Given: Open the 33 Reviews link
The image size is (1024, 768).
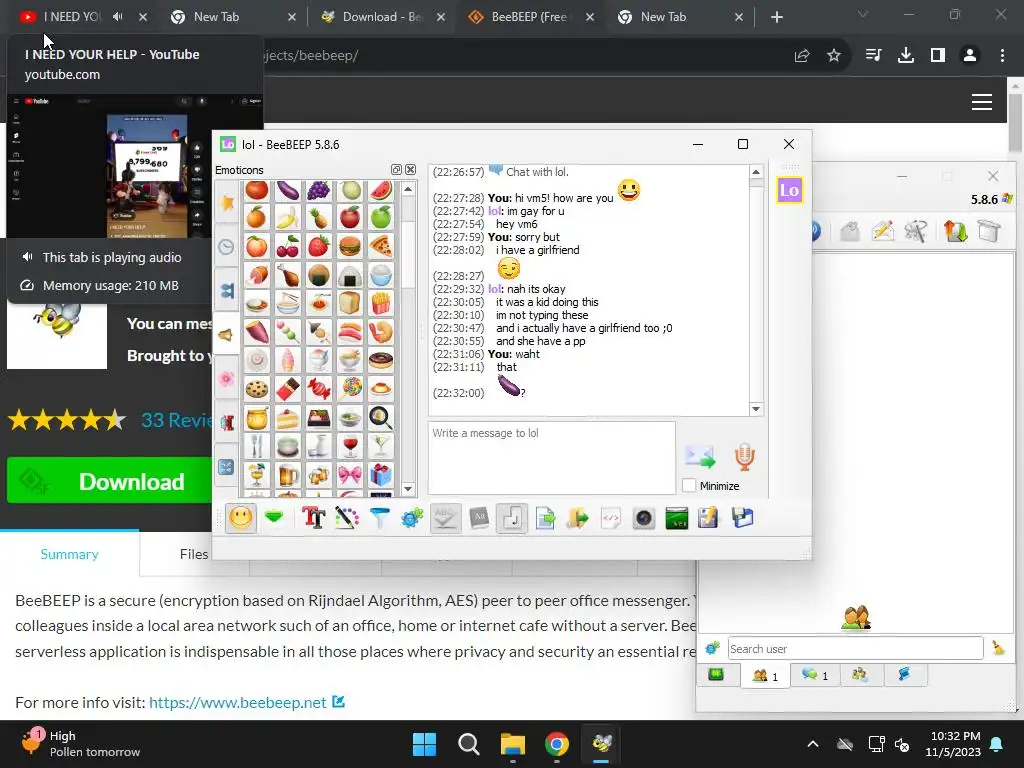Looking at the screenshot, I should click(176, 420).
